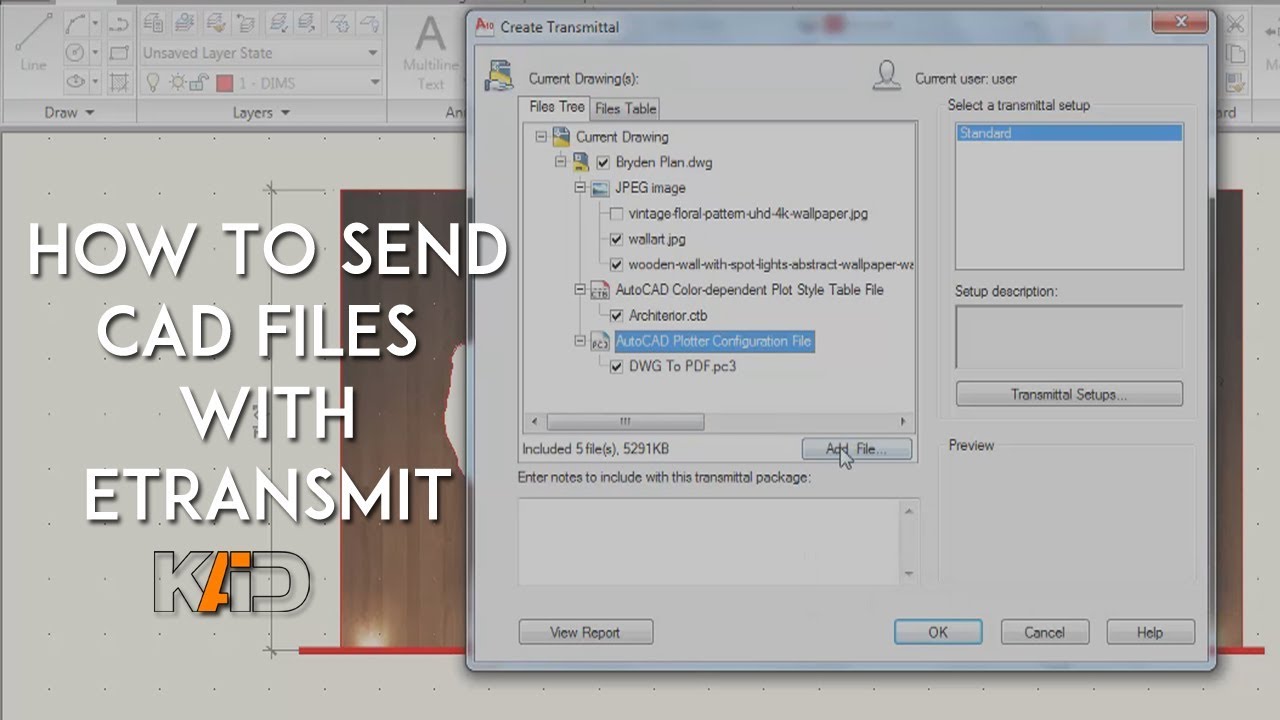The image size is (1280, 720).
Task: Click Cancel in Create Transmittal dialog
Action: (1044, 632)
